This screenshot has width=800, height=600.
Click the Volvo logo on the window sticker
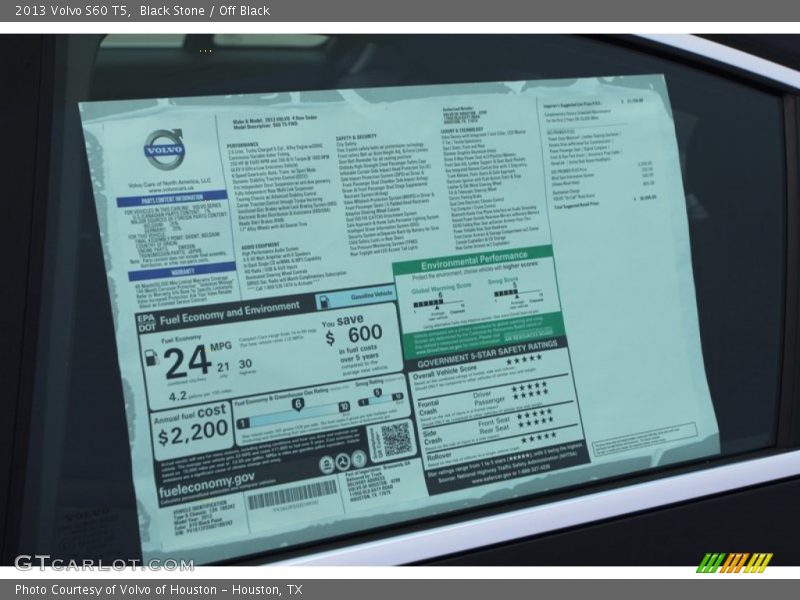pos(164,149)
